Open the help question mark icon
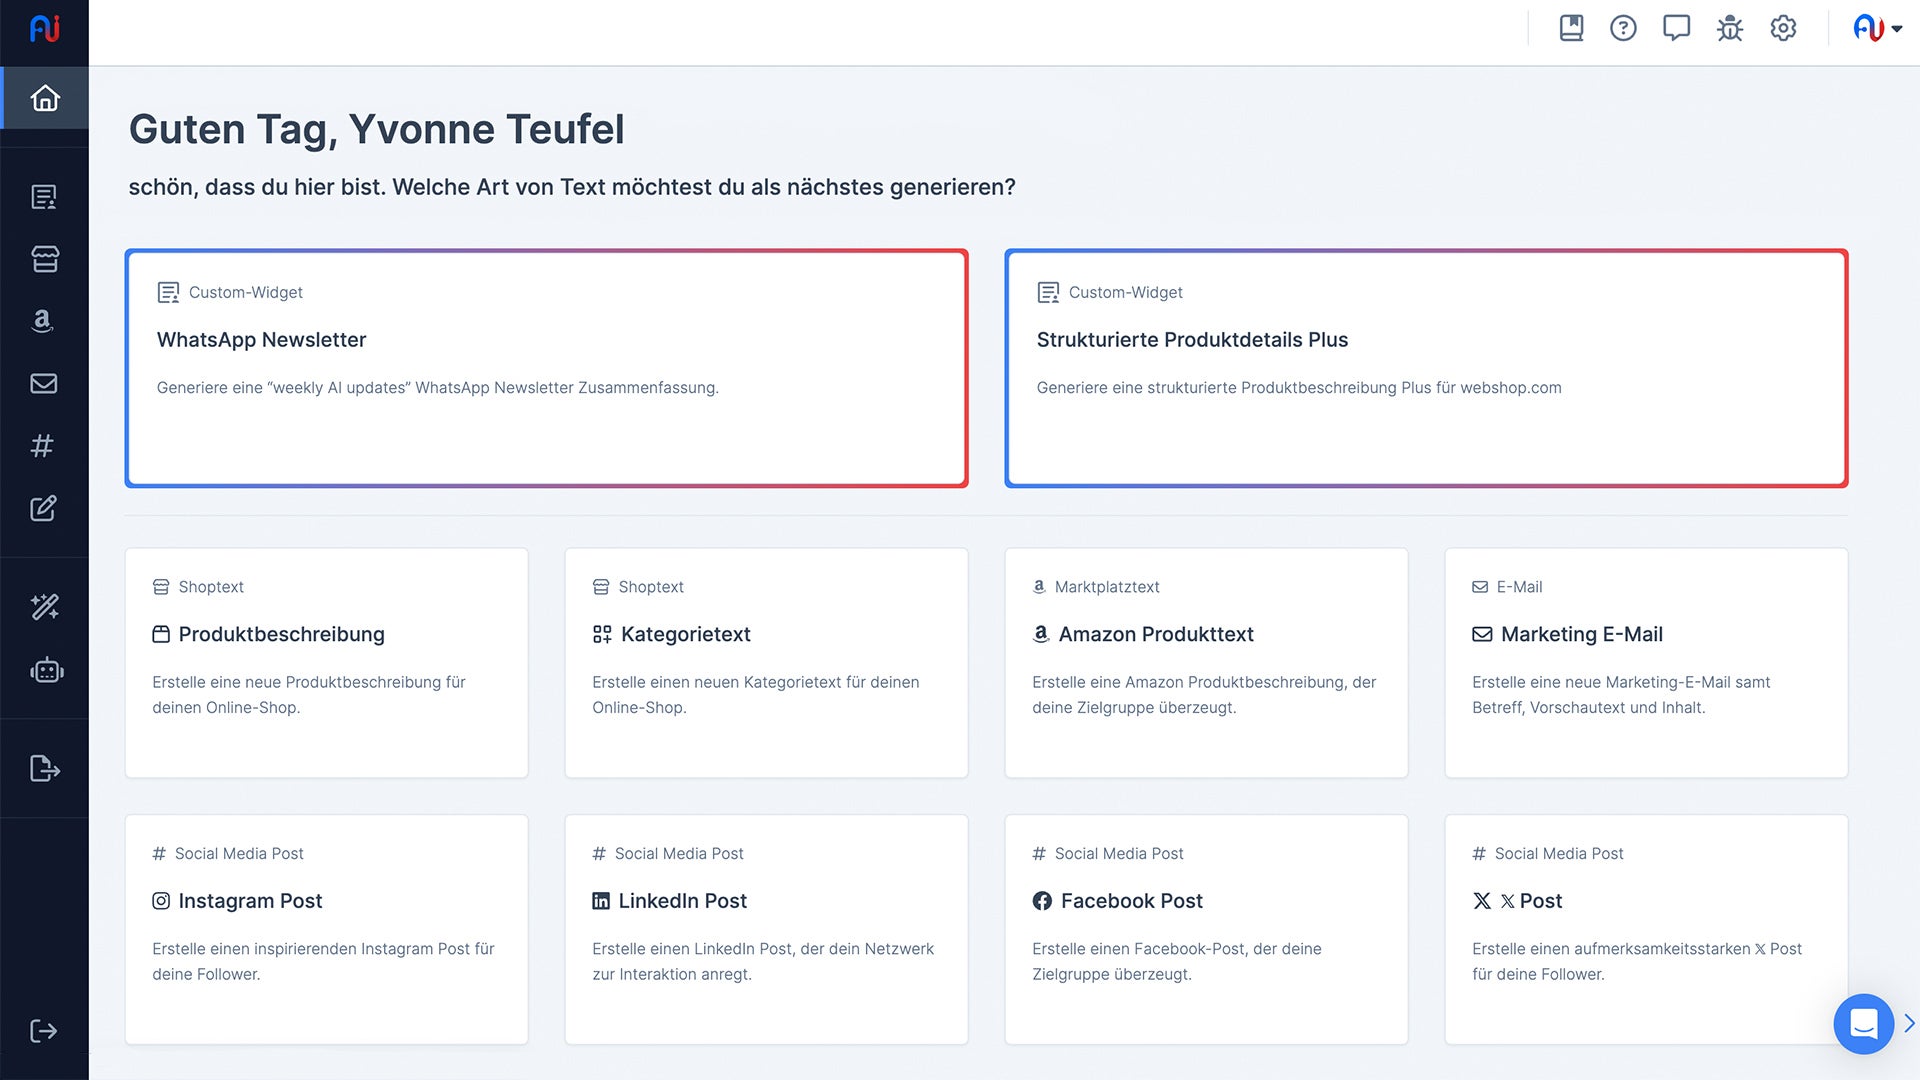The height and width of the screenshot is (1080, 1920). click(x=1623, y=28)
